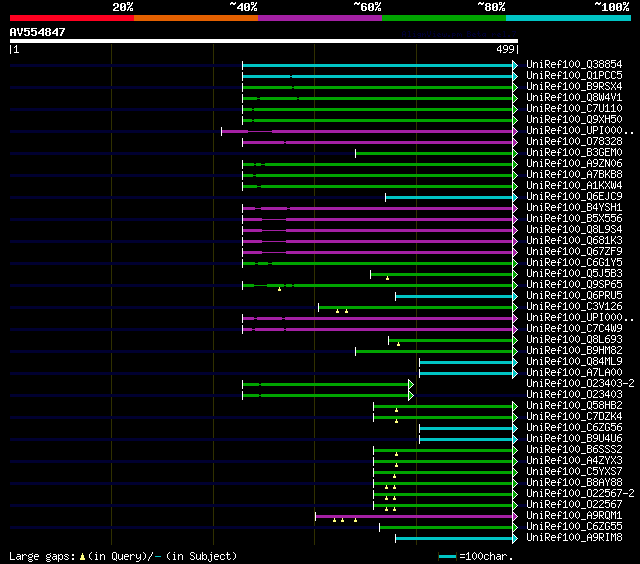The width and height of the screenshot is (640, 564).
Task: Click the yellow gap marker under Q8L693 bar
Action: tap(398, 344)
